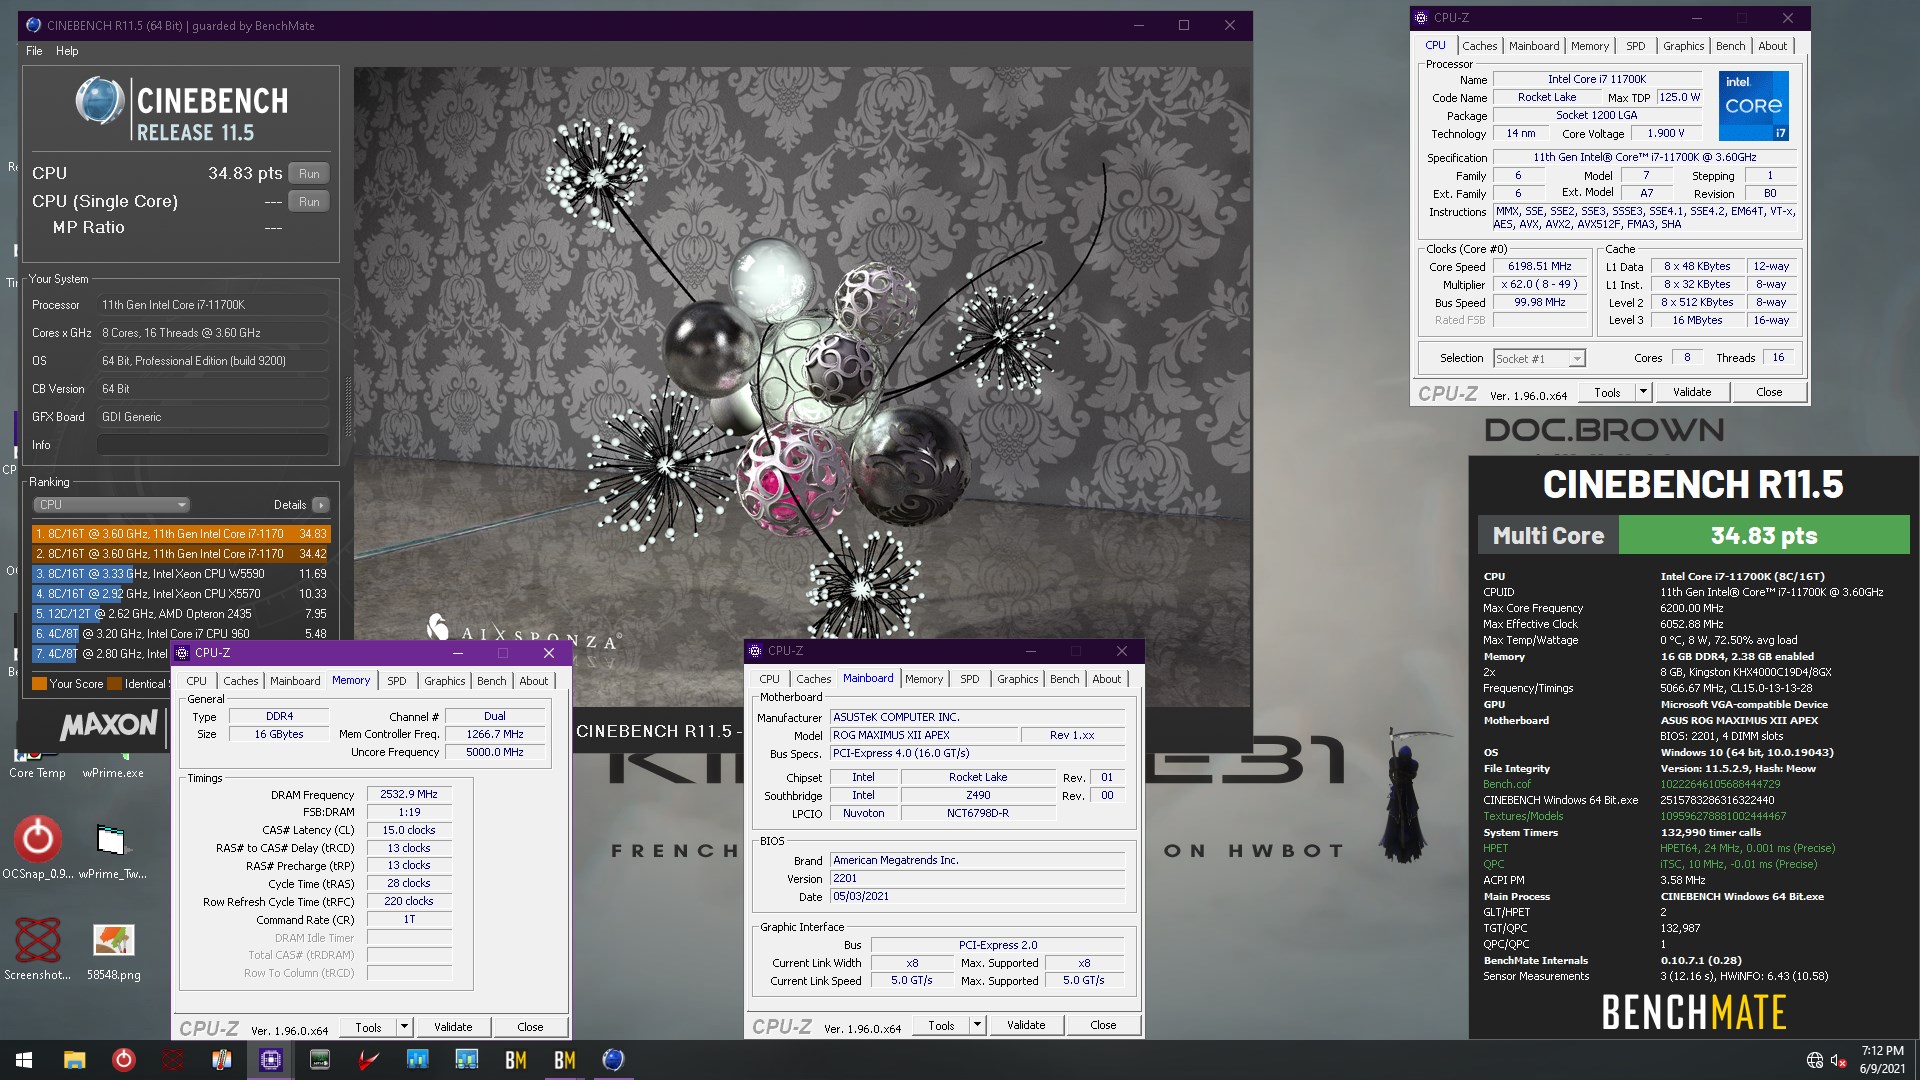Screen dimensions: 1920x1080
Task: Click the Core Speed 6198.51 MHz value
Action: [x=1539, y=267]
